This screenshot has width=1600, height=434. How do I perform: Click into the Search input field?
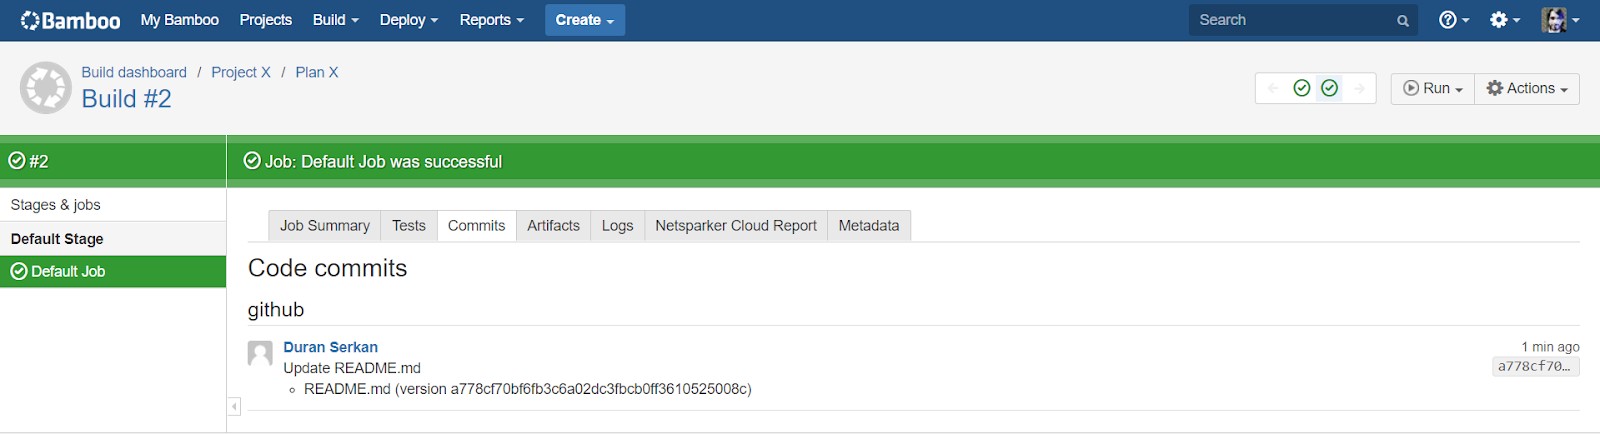click(x=1290, y=20)
